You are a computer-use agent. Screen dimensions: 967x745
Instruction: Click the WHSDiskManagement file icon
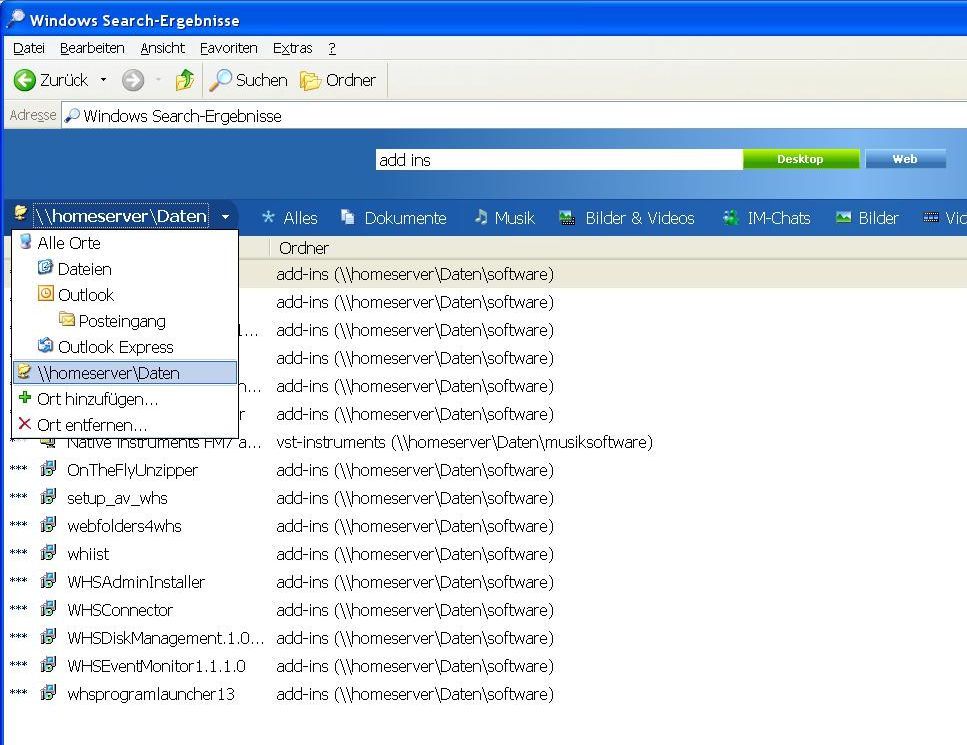coord(48,637)
